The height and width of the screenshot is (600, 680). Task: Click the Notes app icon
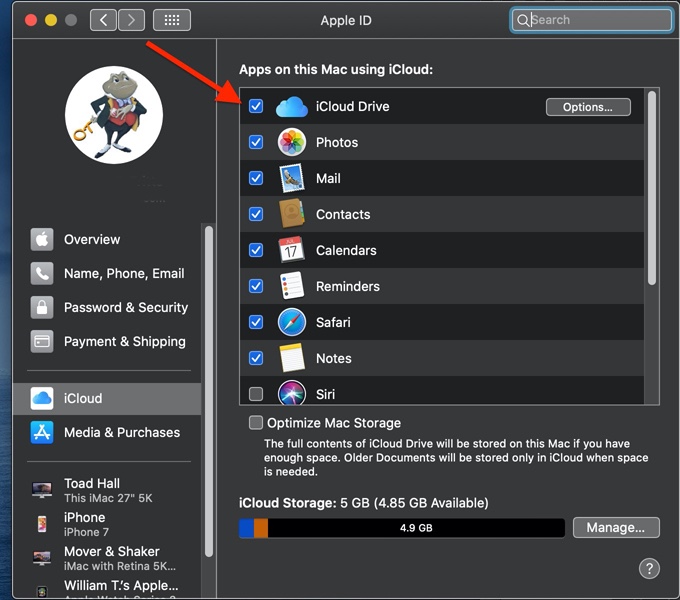[x=292, y=358]
